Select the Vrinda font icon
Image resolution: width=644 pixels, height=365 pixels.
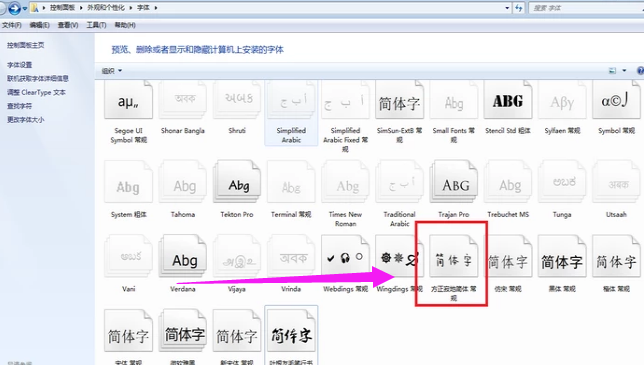291,256
